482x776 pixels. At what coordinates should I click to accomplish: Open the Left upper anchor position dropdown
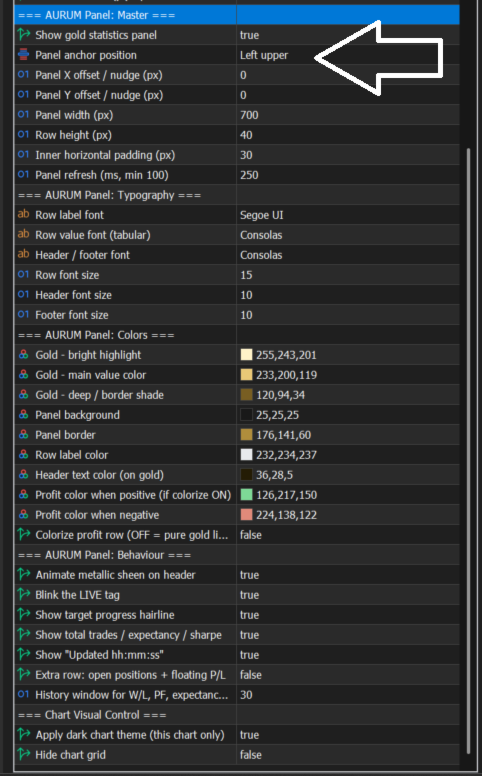pyautogui.click(x=348, y=55)
